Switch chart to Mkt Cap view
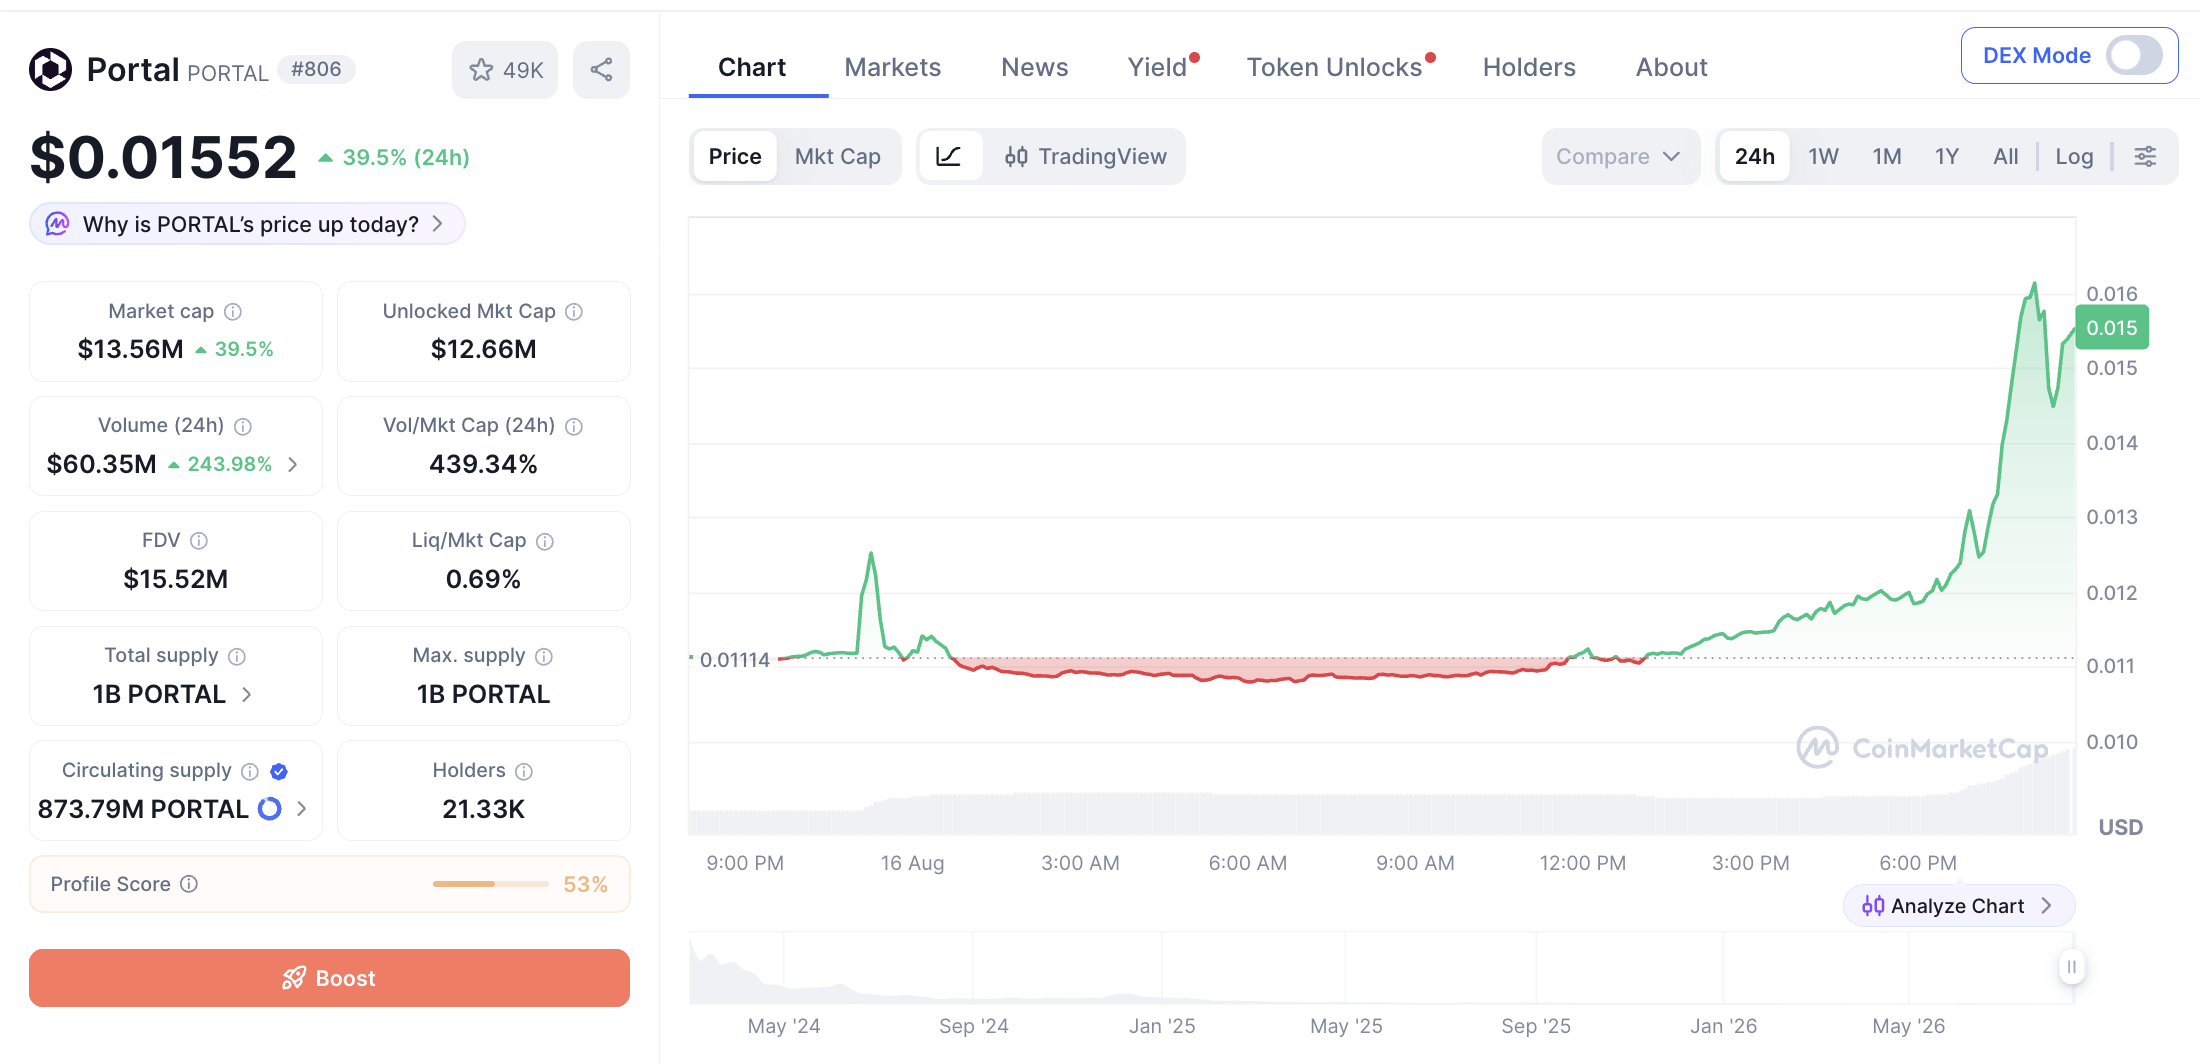The height and width of the screenshot is (1064, 2200). 837,156
